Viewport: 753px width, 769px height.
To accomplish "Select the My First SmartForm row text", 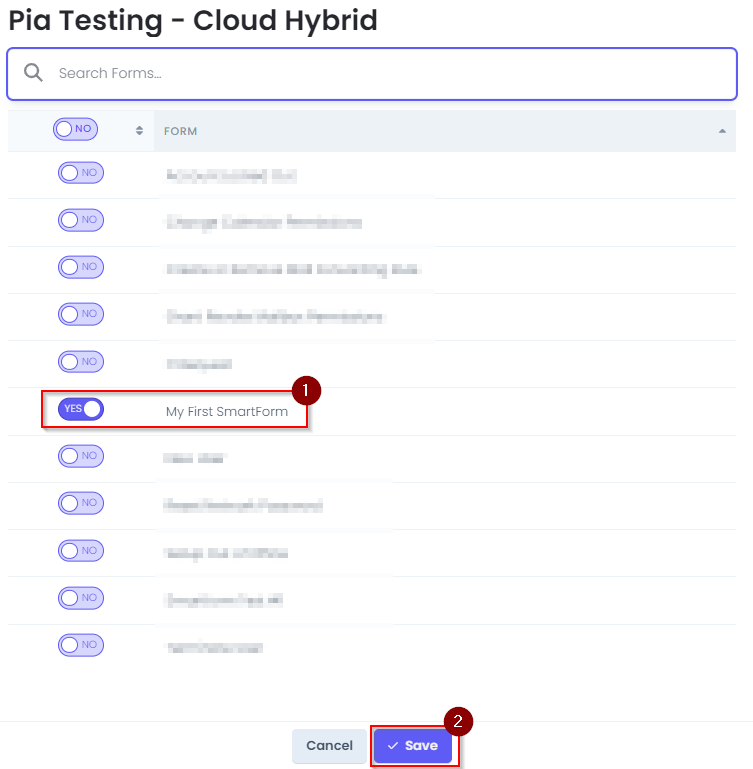I will click(227, 411).
